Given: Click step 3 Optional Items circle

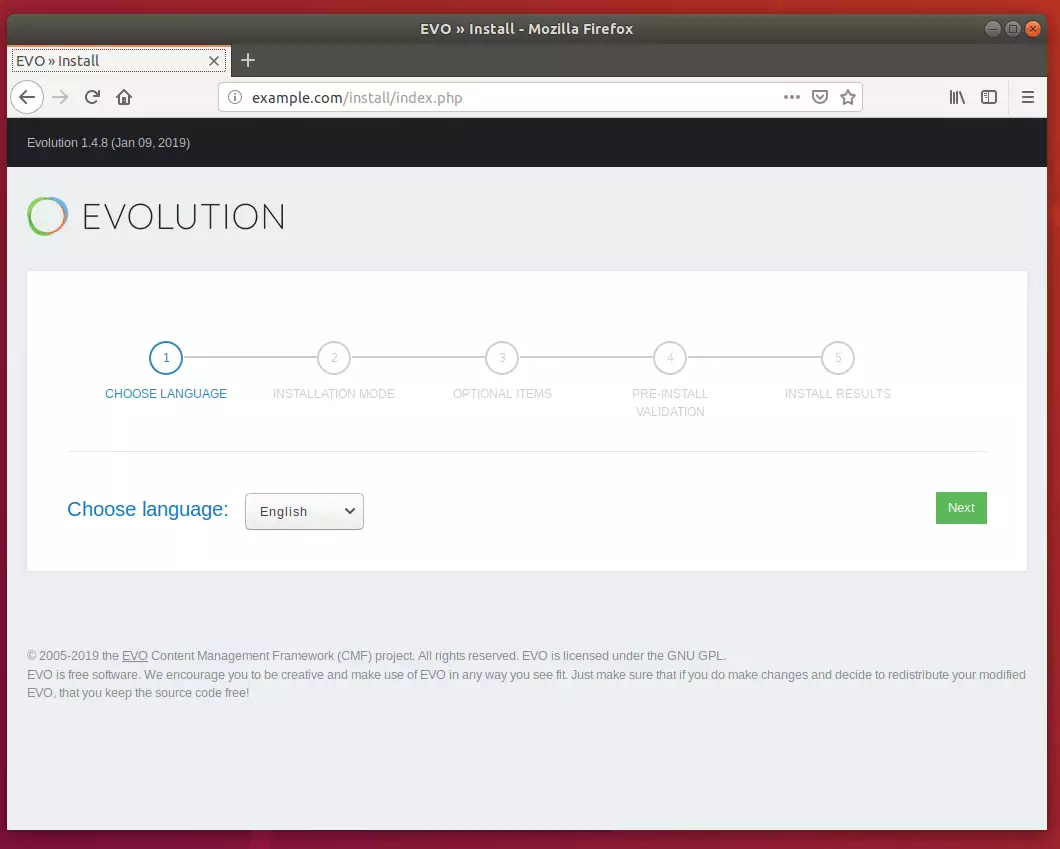Looking at the screenshot, I should click(502, 358).
